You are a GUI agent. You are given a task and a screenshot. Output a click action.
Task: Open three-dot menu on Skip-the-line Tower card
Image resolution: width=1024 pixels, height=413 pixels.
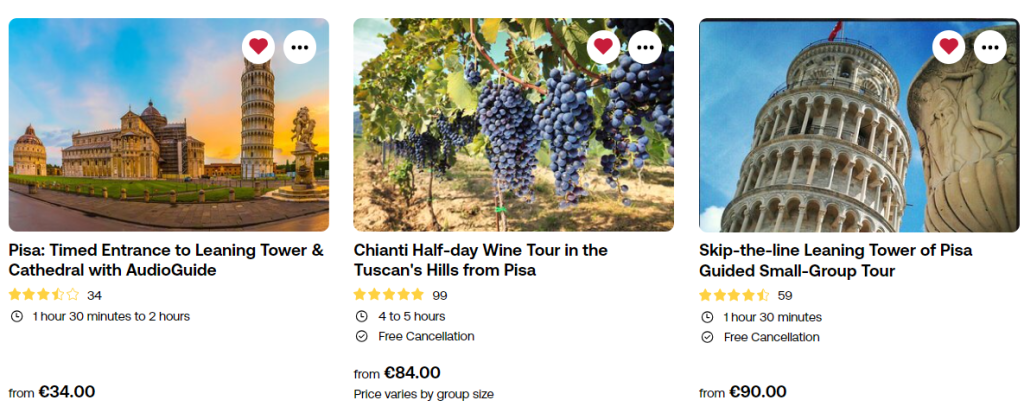pyautogui.click(x=990, y=46)
